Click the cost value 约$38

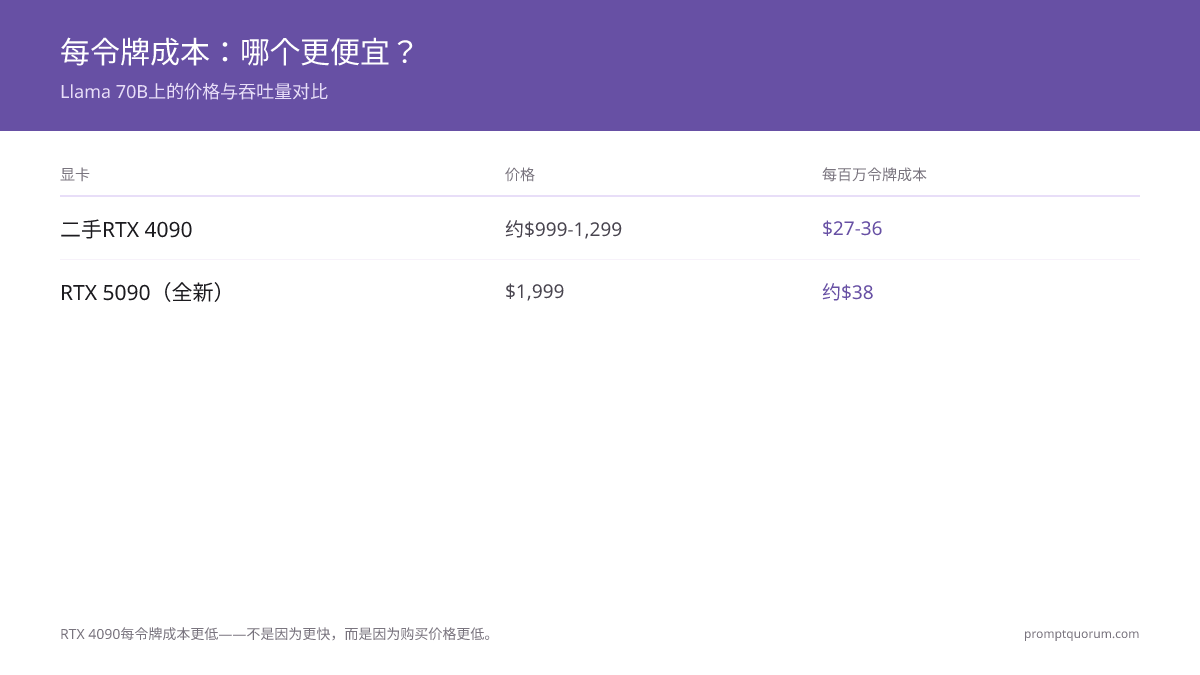pos(848,292)
